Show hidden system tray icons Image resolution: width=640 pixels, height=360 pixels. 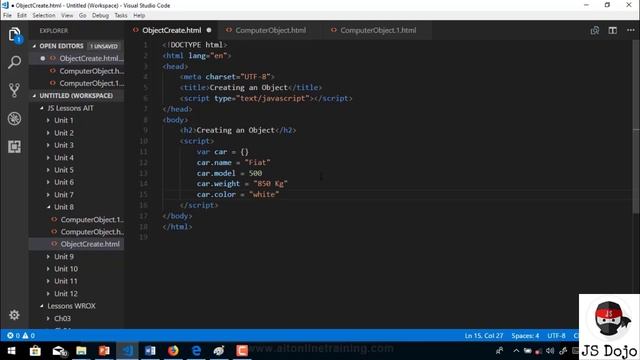point(516,351)
